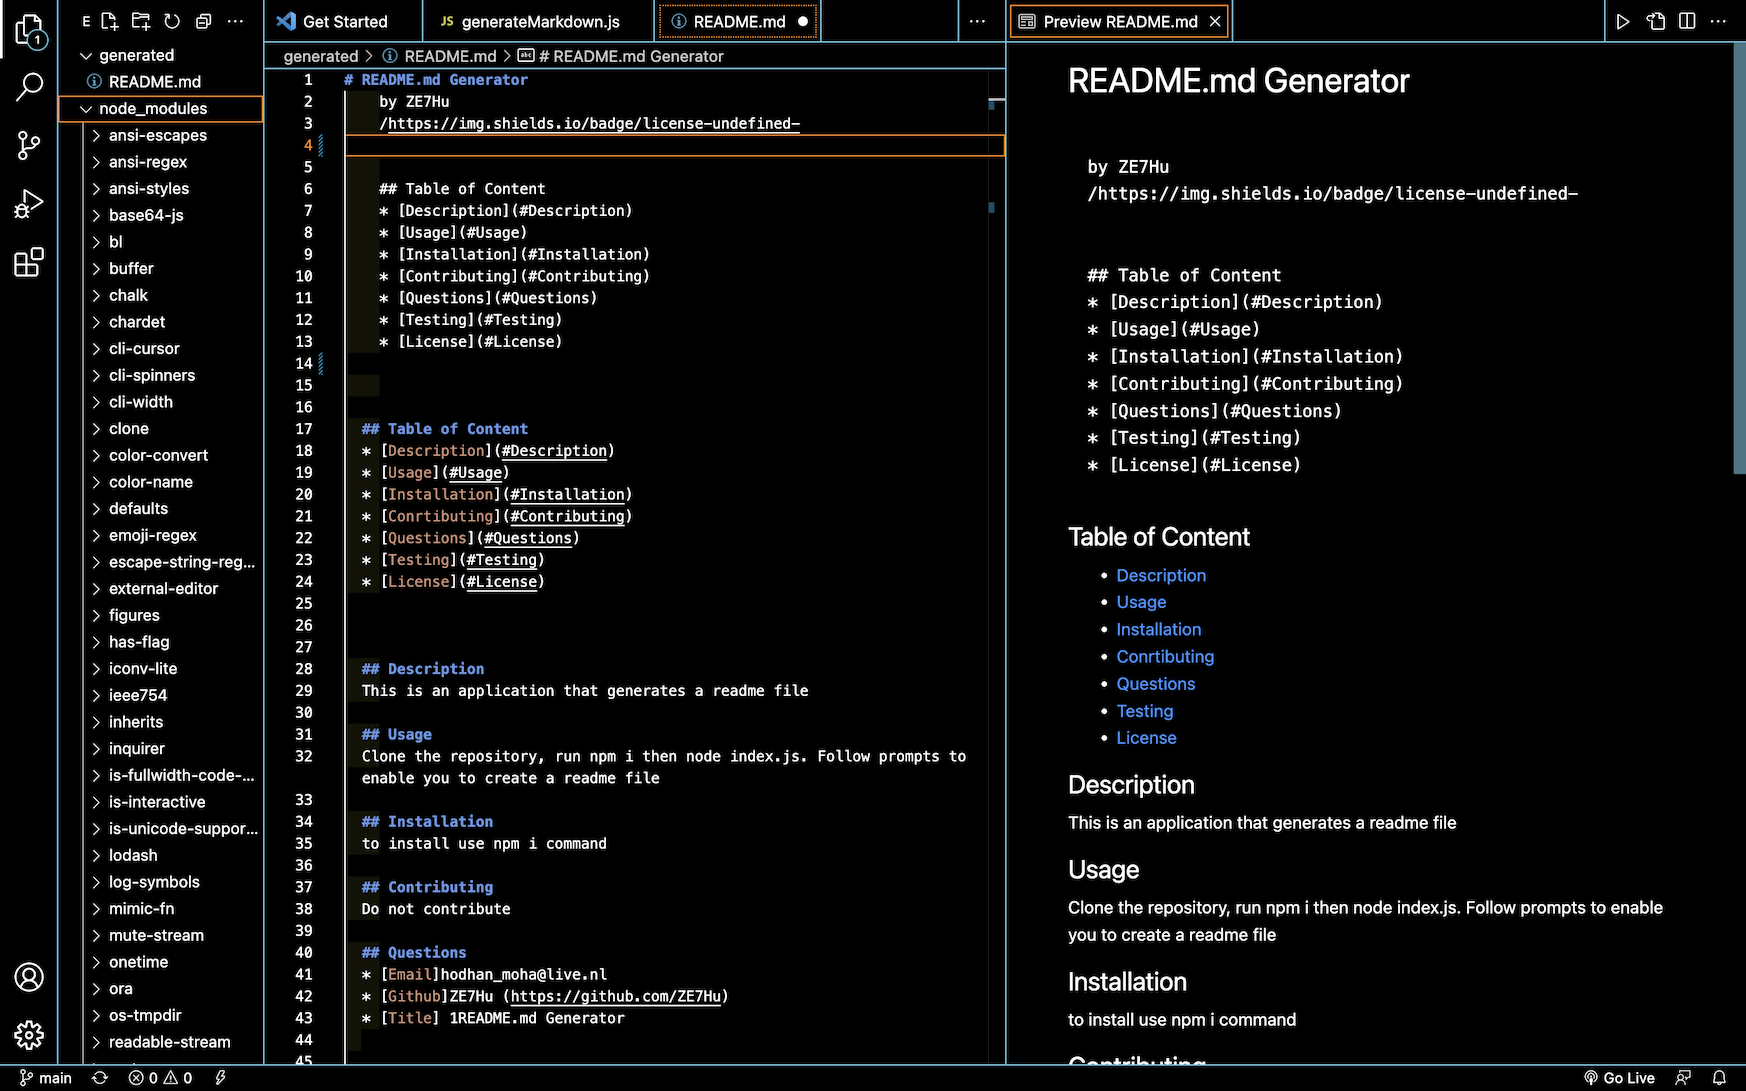This screenshot has height=1091, width=1746.
Task: Create a new folder in the Explorer
Action: pos(140,21)
